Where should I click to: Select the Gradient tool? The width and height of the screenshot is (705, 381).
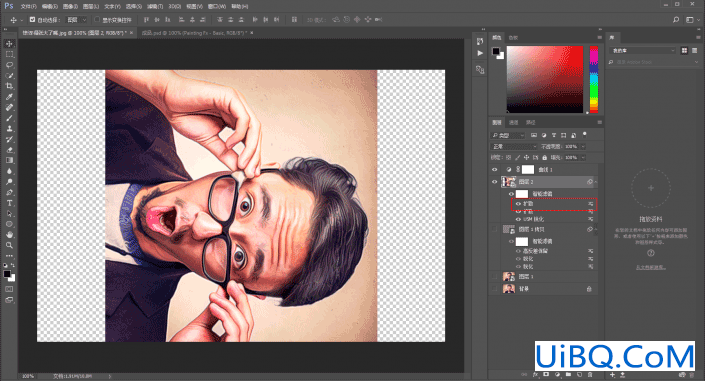[x=9, y=161]
